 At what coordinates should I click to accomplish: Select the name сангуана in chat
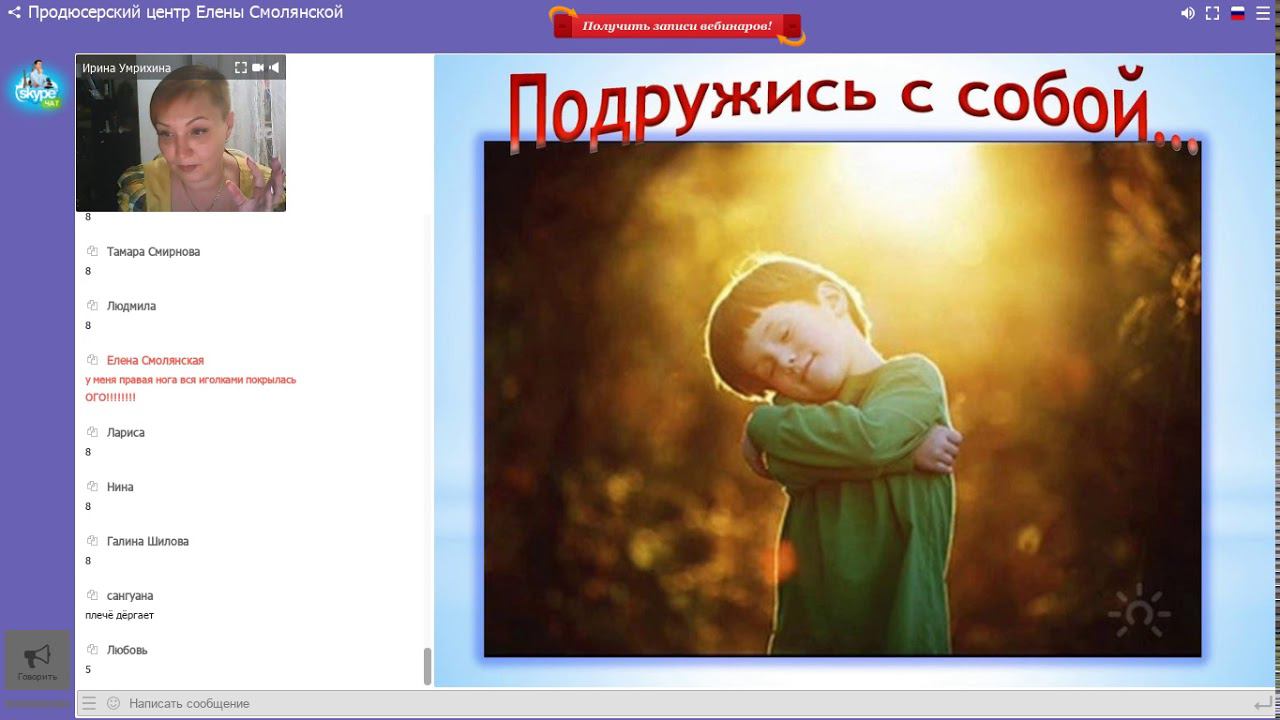coord(130,596)
